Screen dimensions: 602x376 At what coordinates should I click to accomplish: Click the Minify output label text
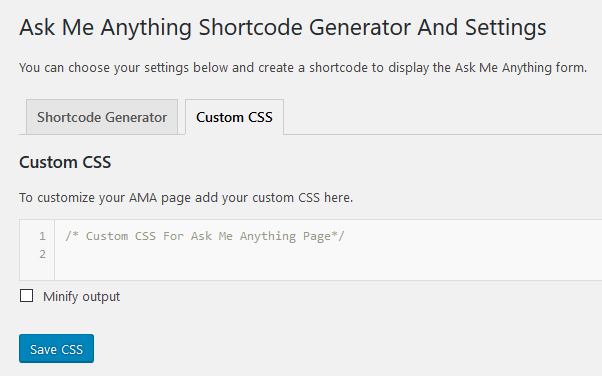click(81, 296)
